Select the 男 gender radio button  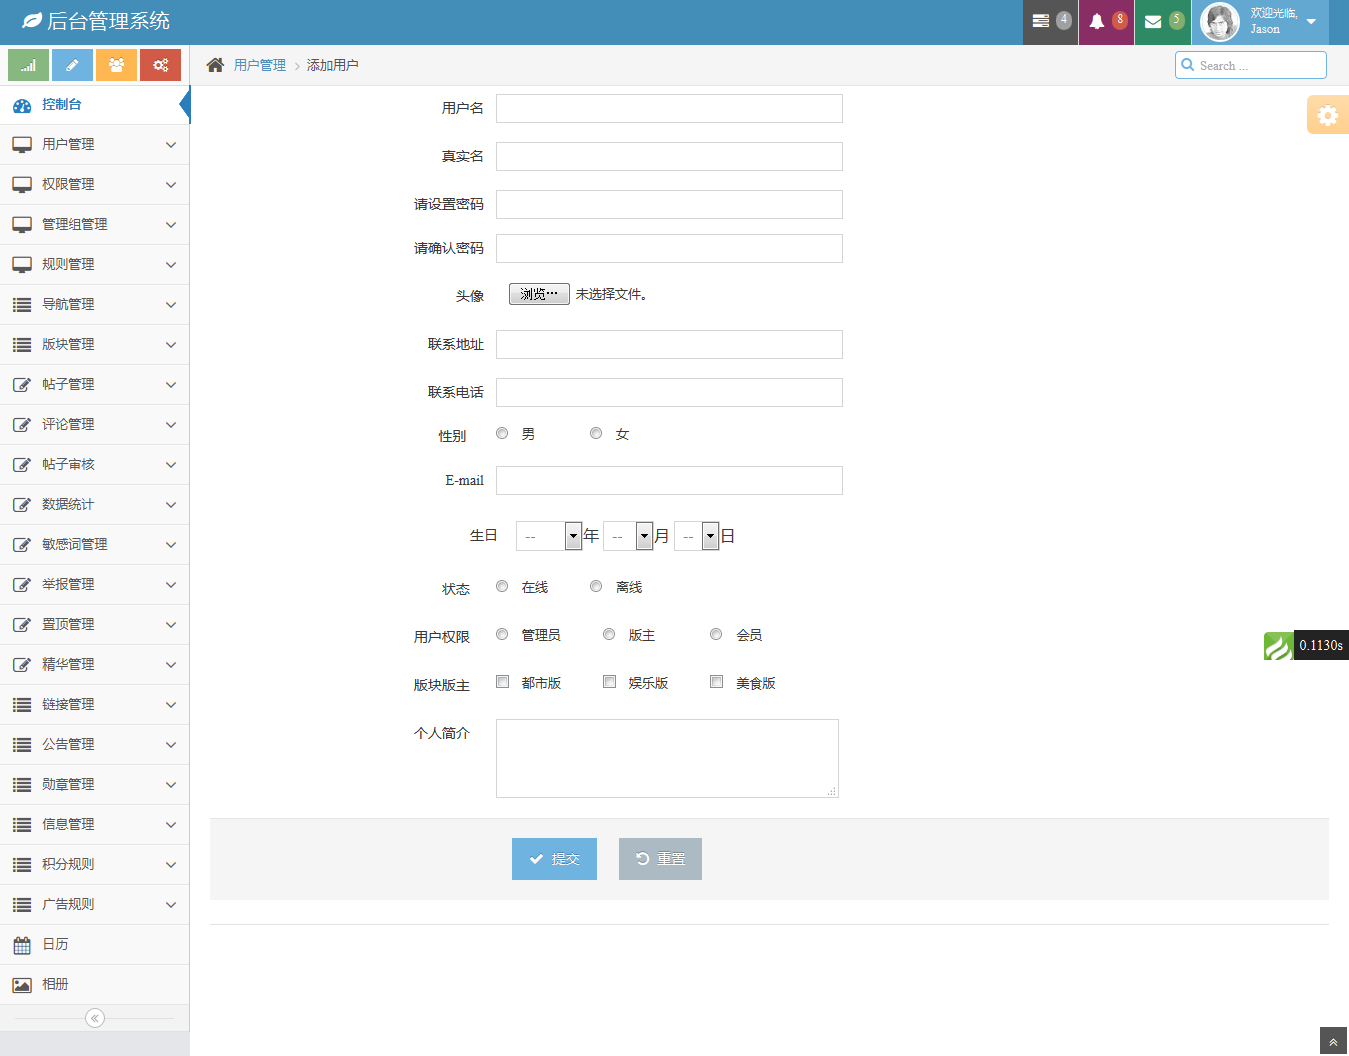pos(502,433)
